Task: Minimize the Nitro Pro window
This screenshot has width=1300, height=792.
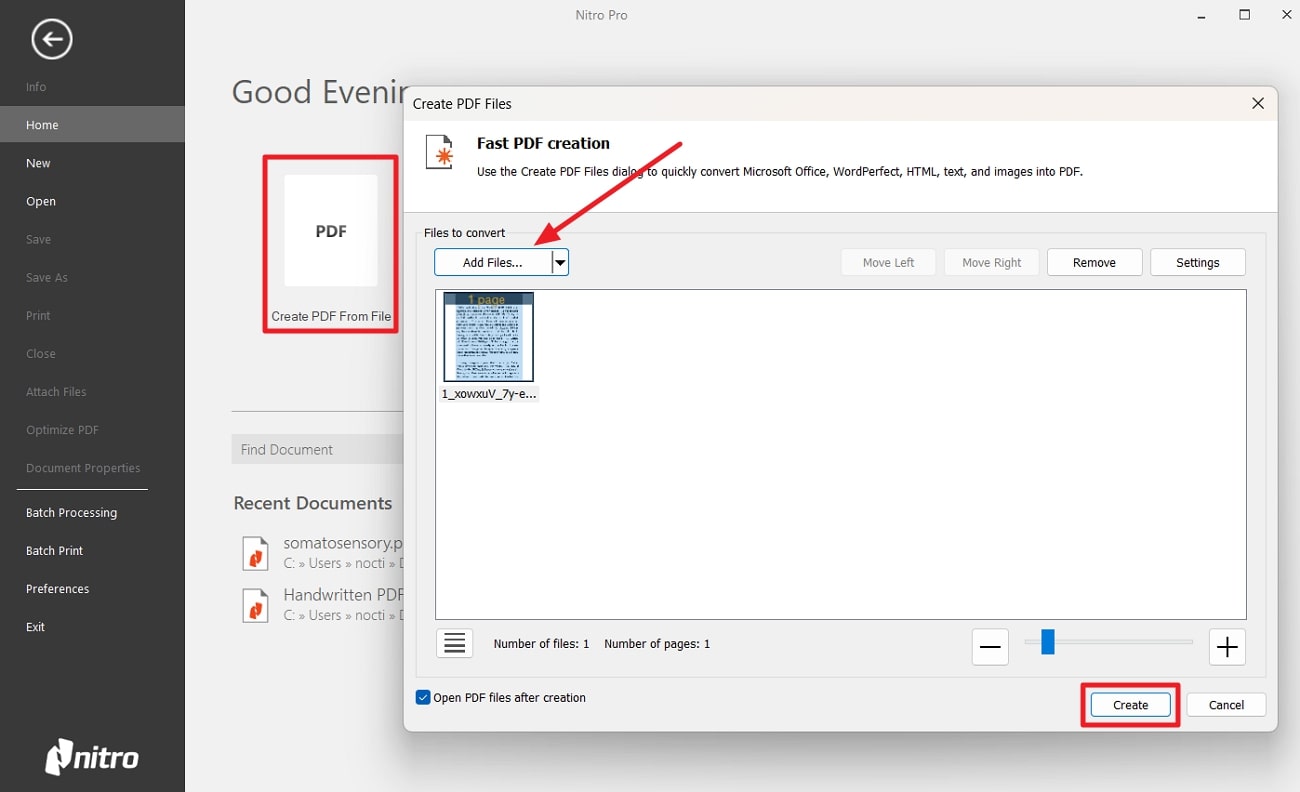Action: coord(1199,15)
